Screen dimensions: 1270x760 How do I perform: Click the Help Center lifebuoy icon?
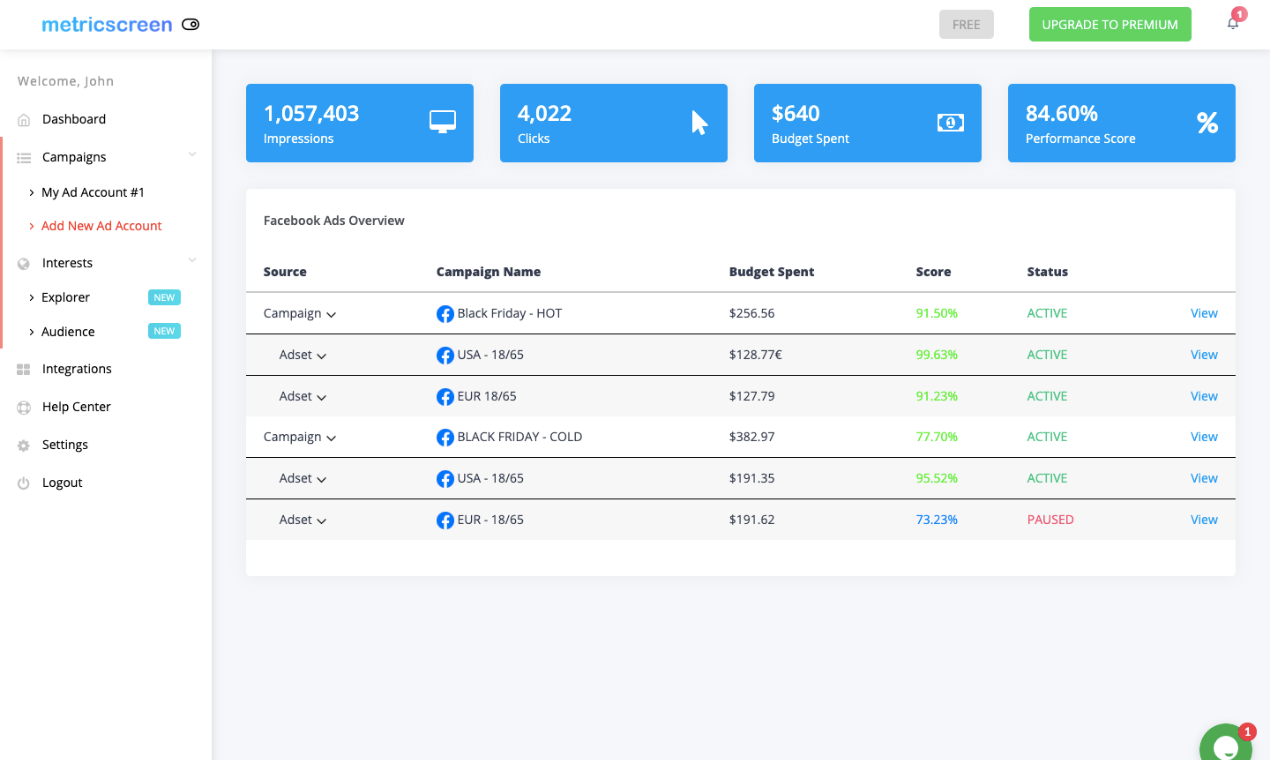[24, 408]
